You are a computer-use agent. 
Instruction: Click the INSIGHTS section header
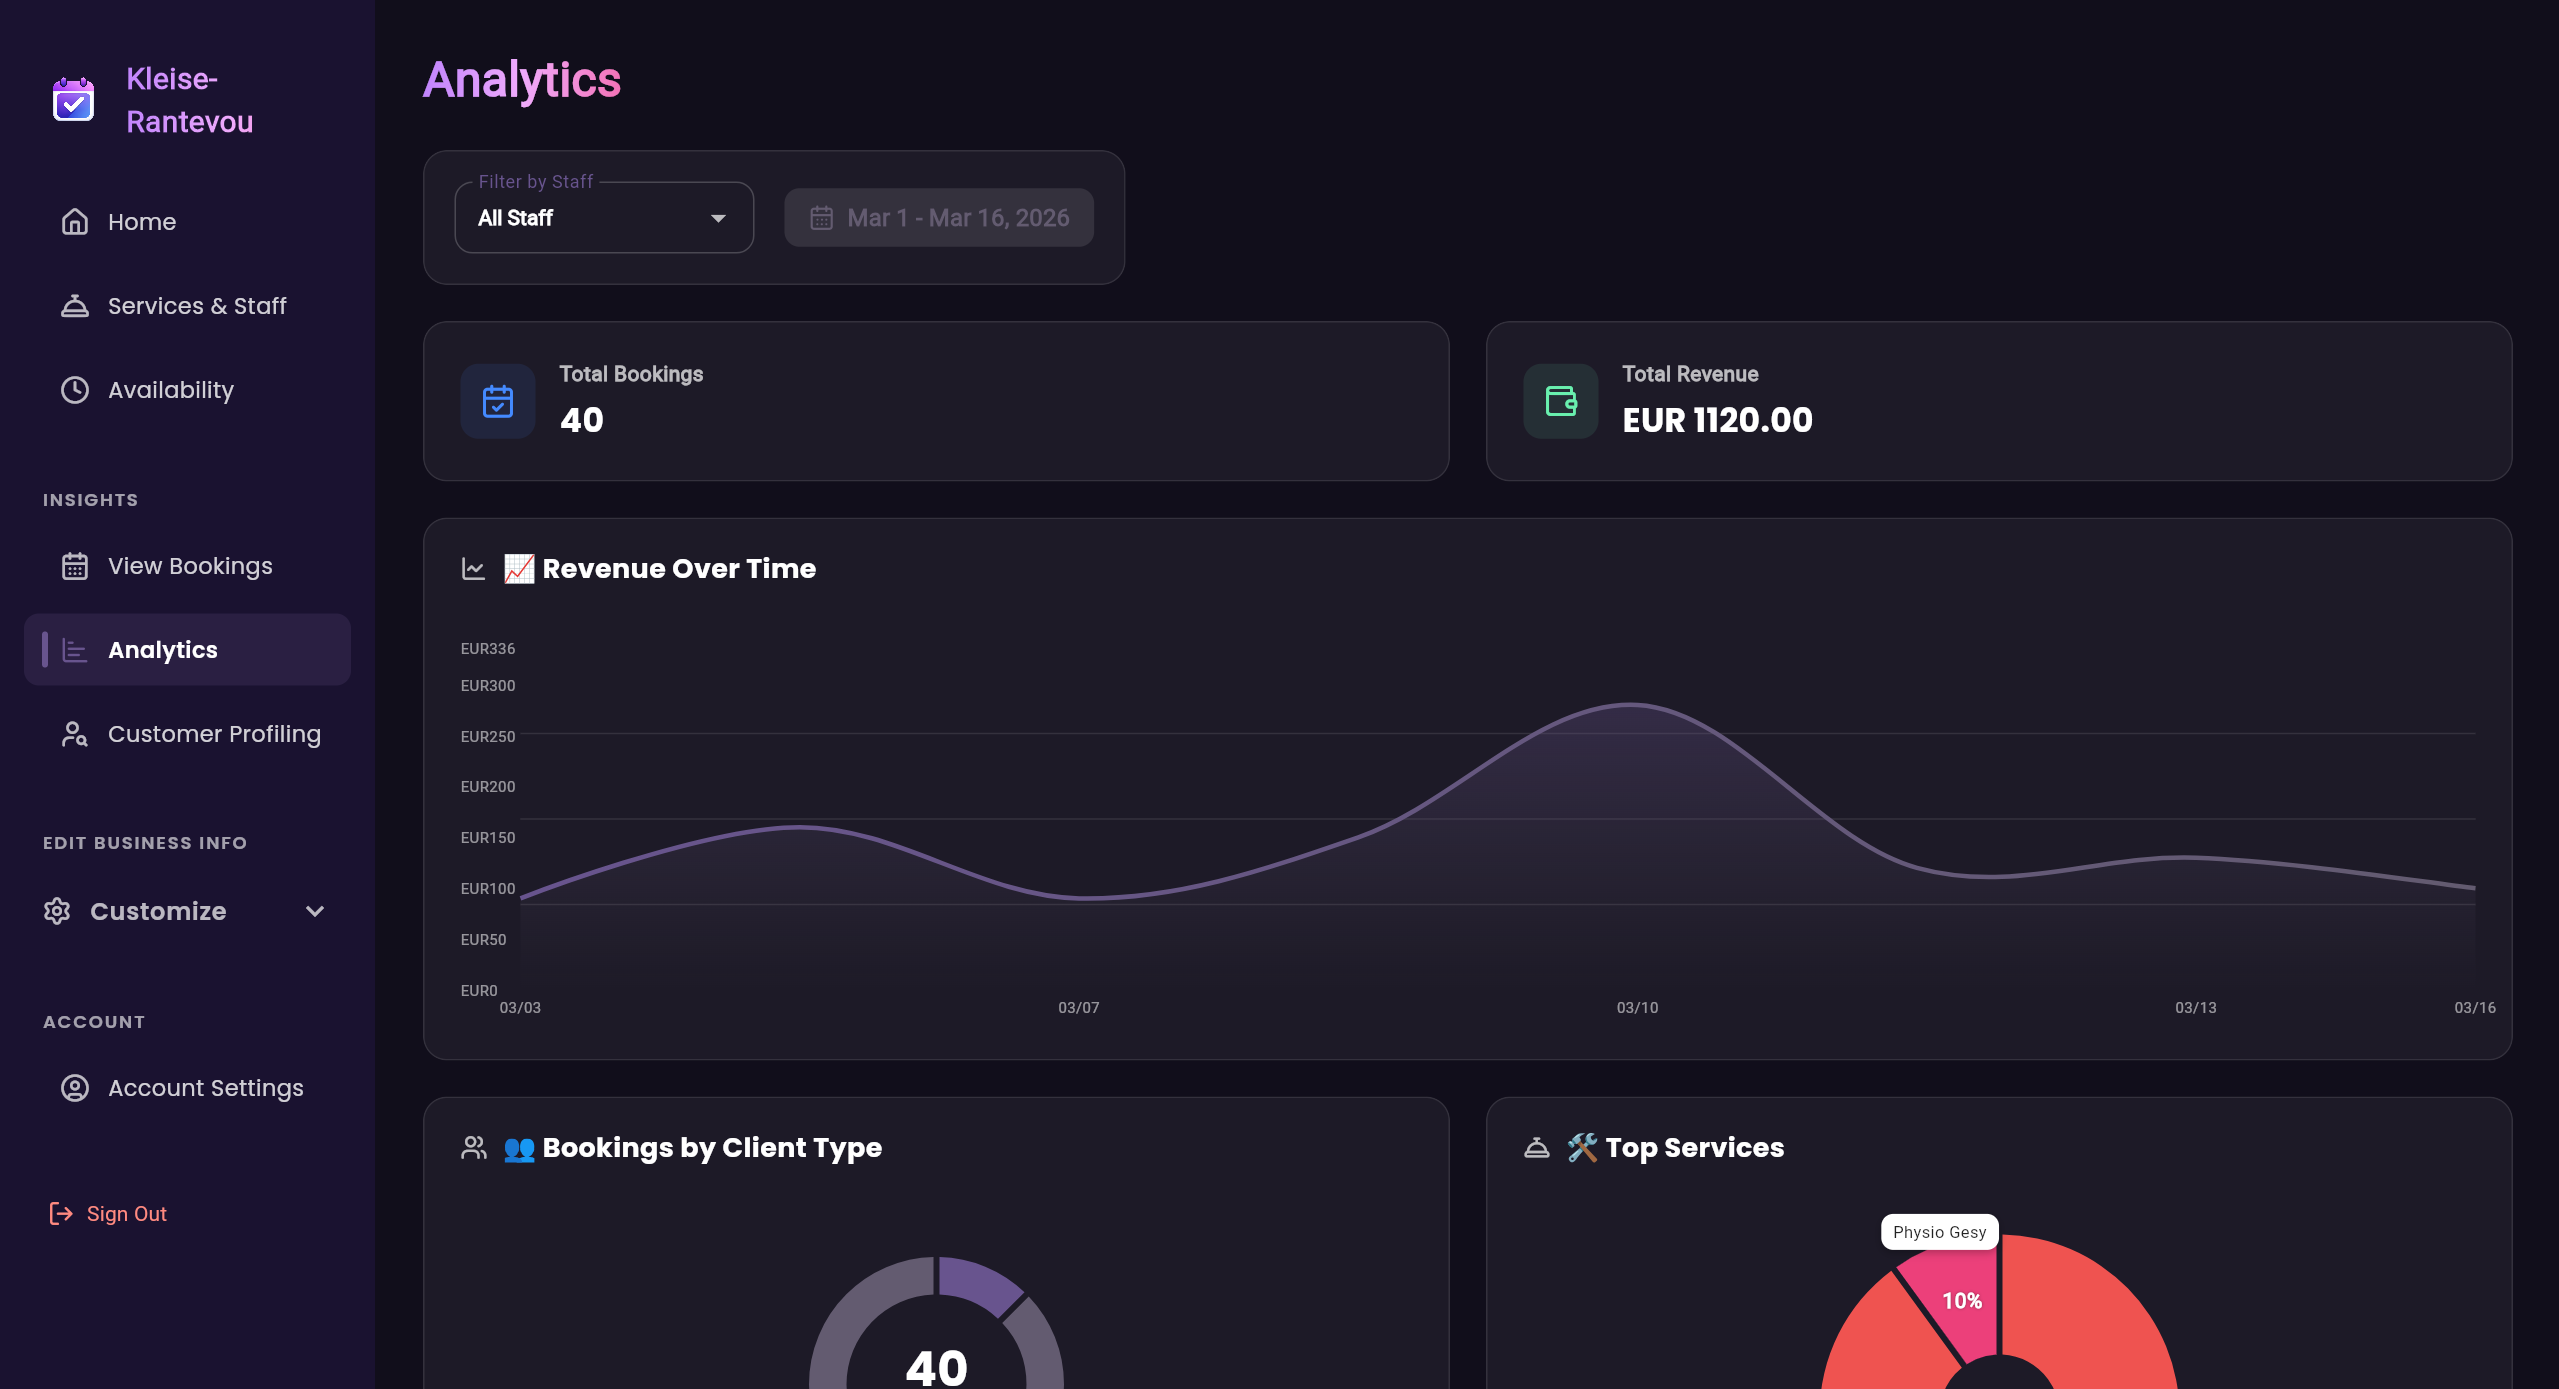[x=91, y=500]
